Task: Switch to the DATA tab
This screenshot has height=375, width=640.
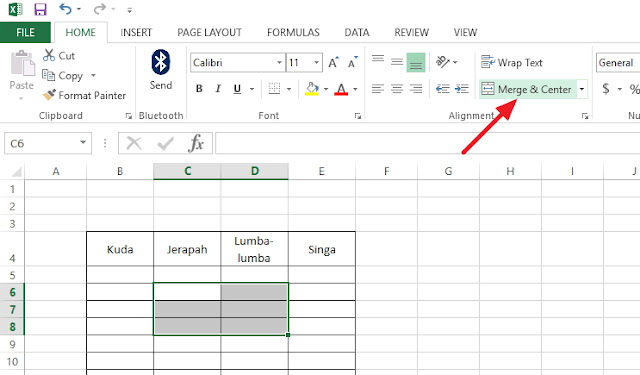Action: click(357, 32)
